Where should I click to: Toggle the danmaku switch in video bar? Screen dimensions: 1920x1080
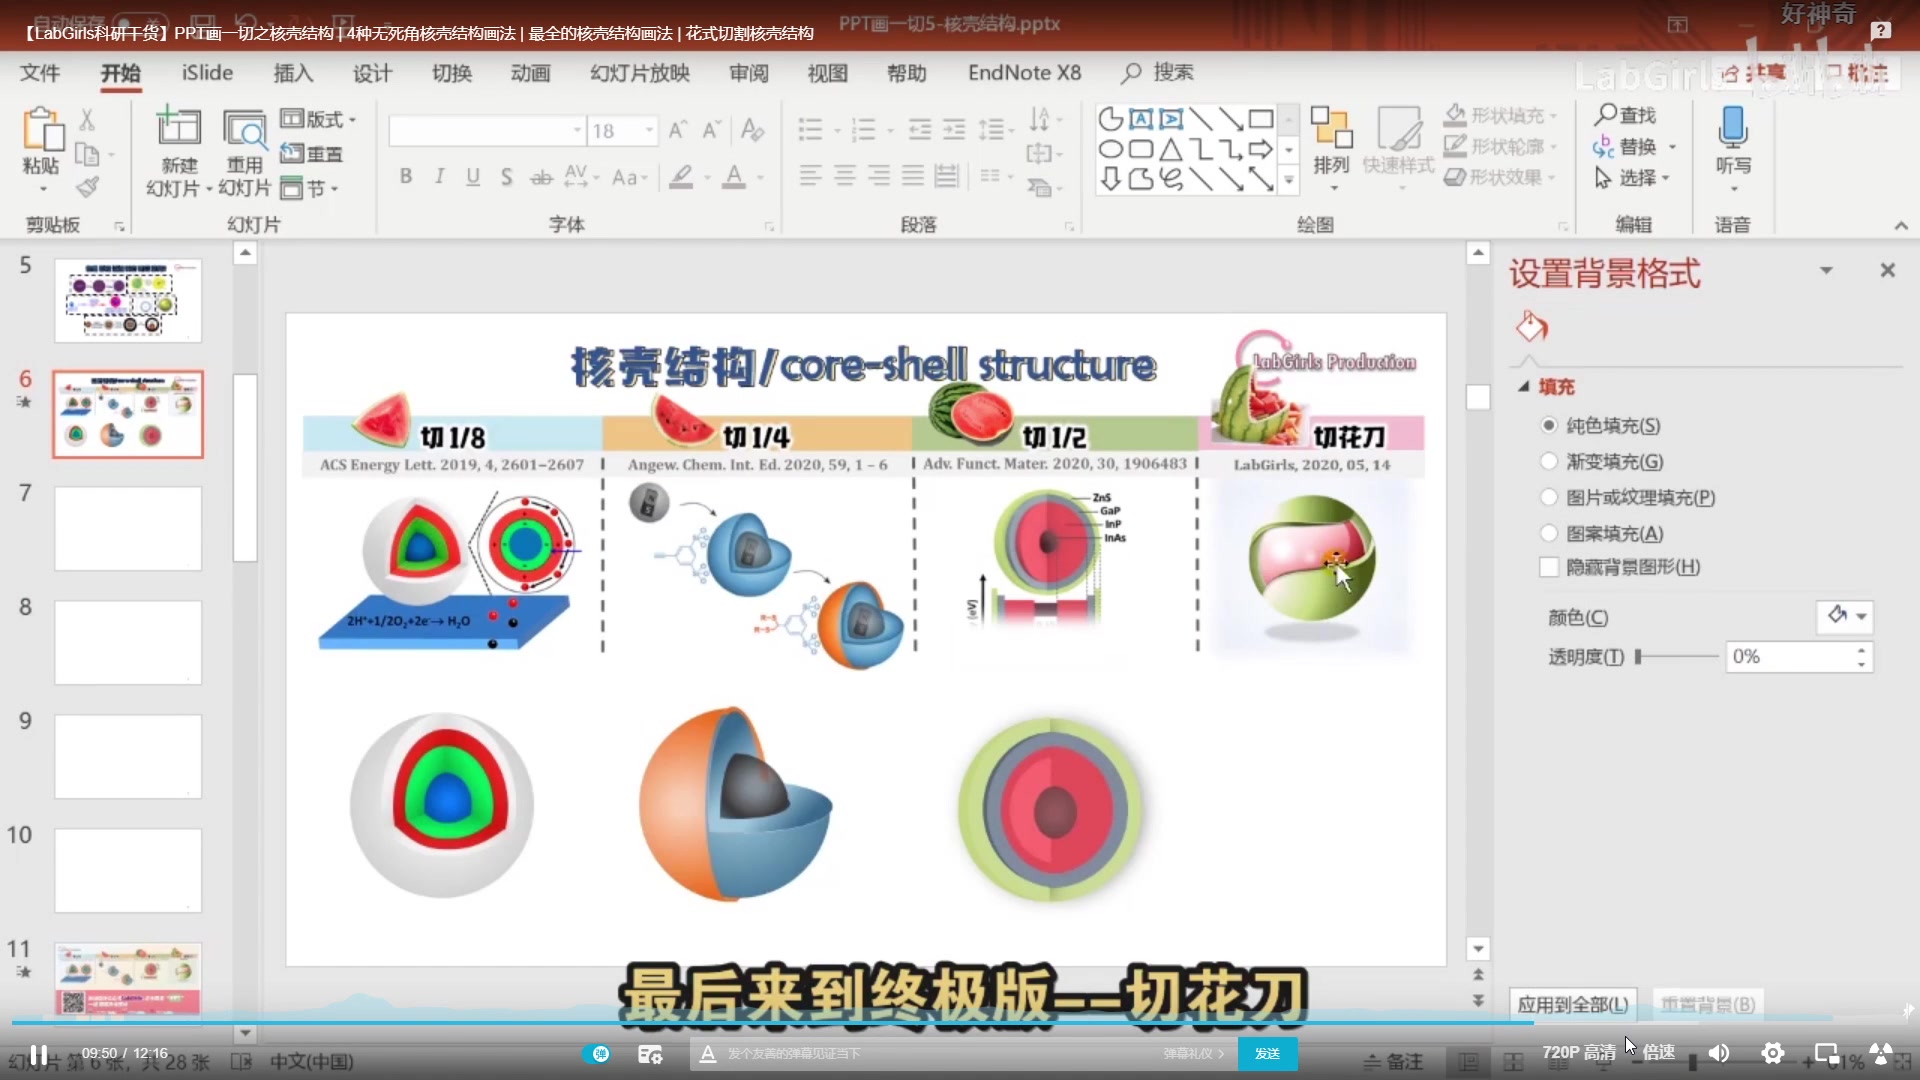pyautogui.click(x=598, y=1053)
